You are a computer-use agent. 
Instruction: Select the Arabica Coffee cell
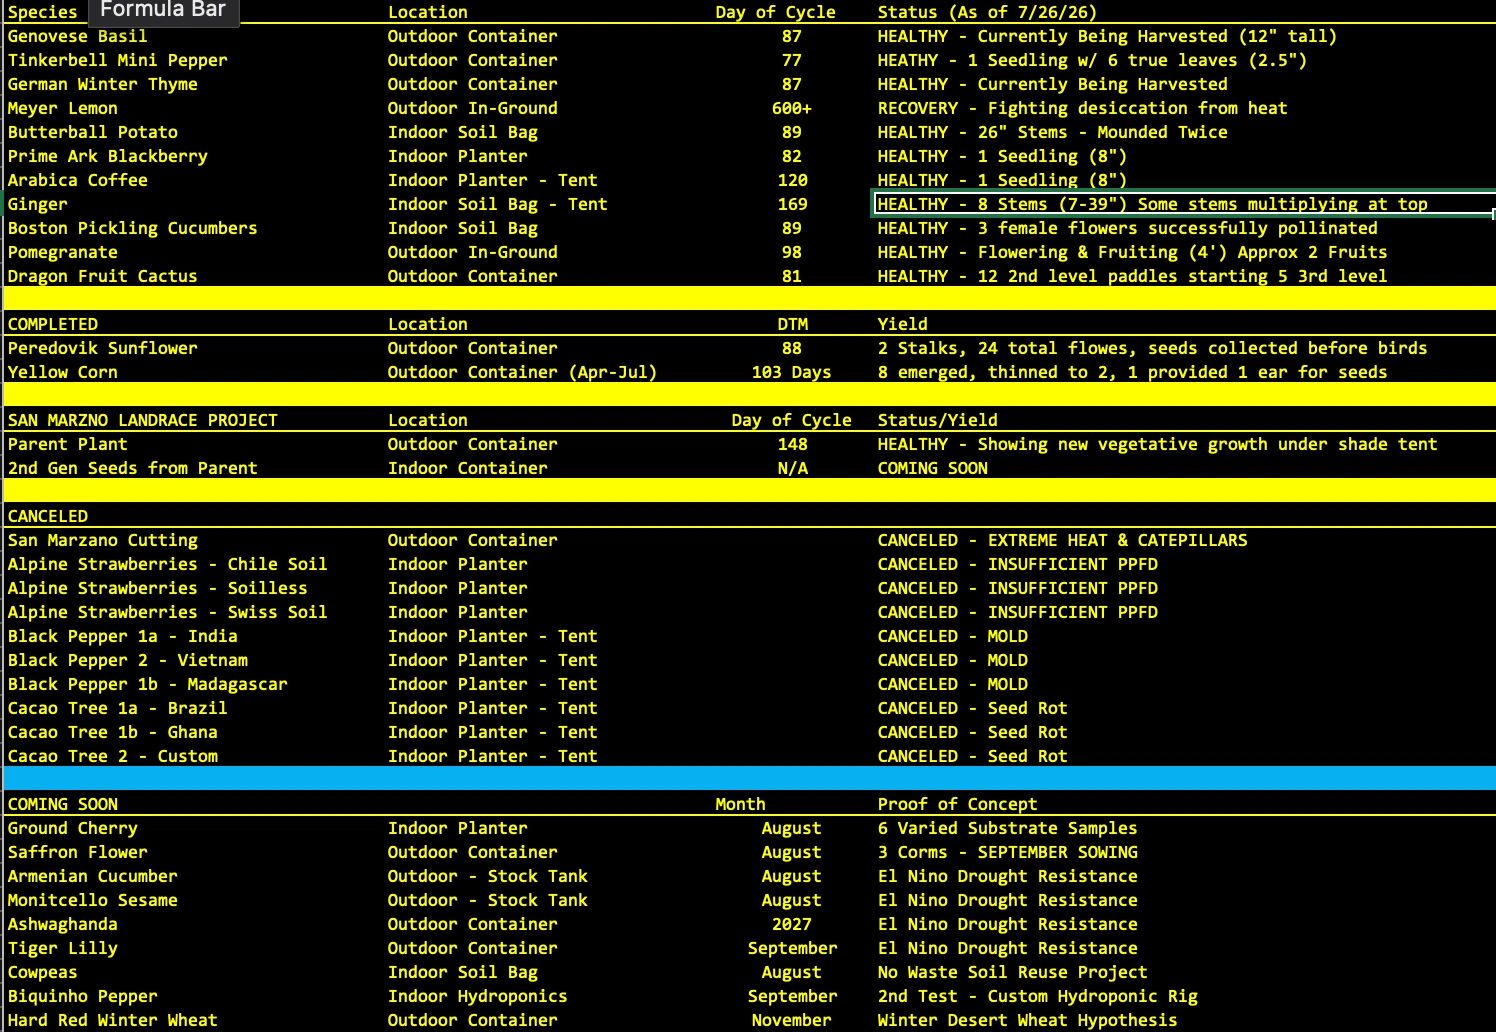coord(77,180)
